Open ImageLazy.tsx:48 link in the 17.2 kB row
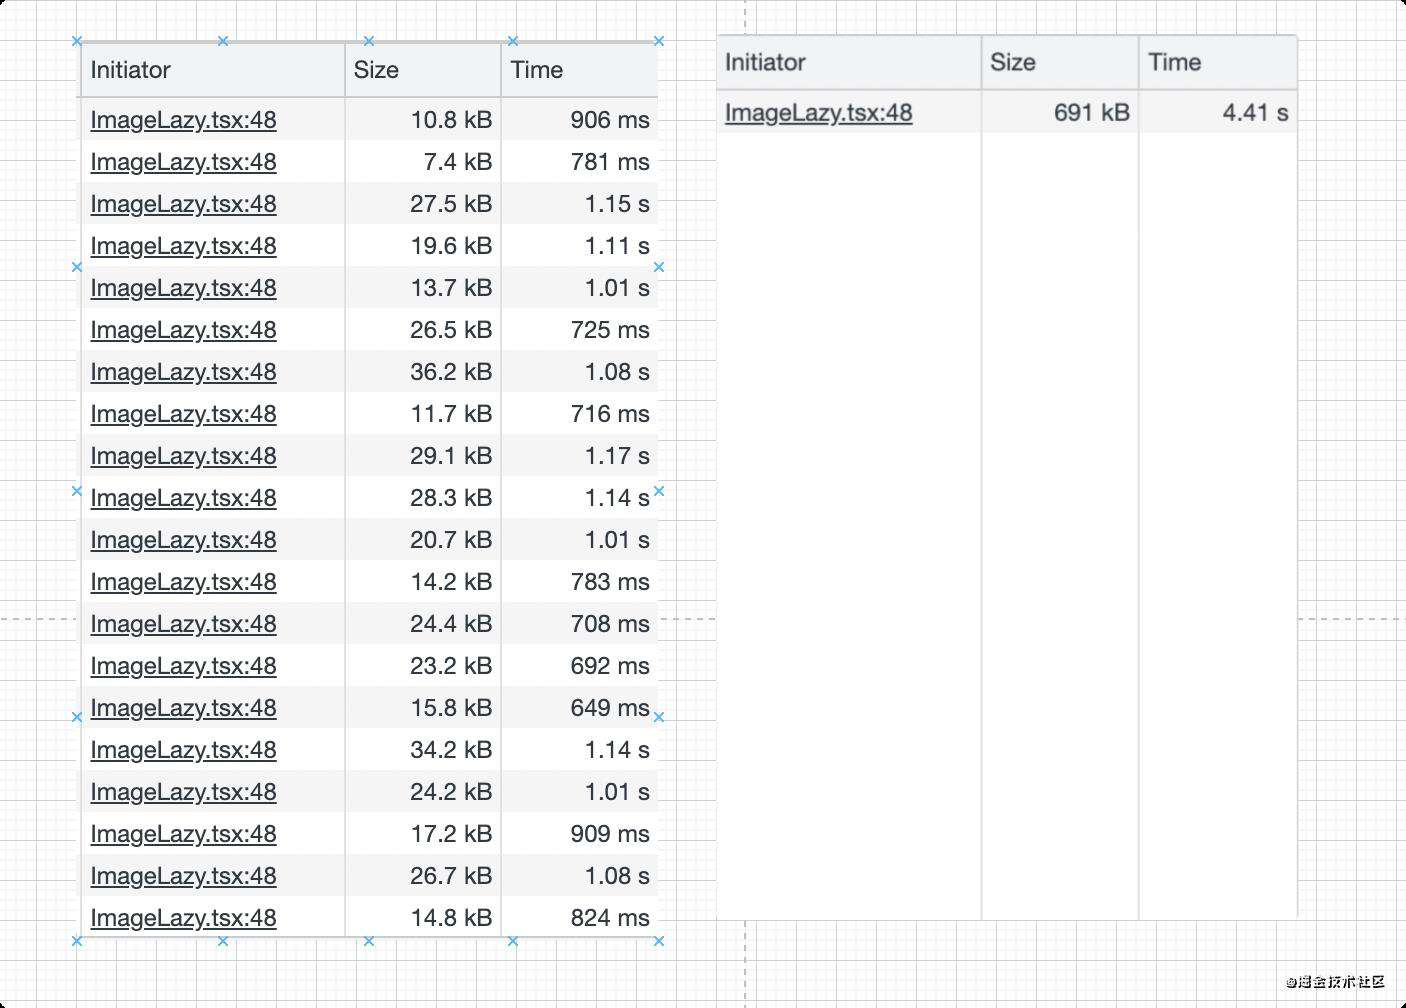 (183, 834)
